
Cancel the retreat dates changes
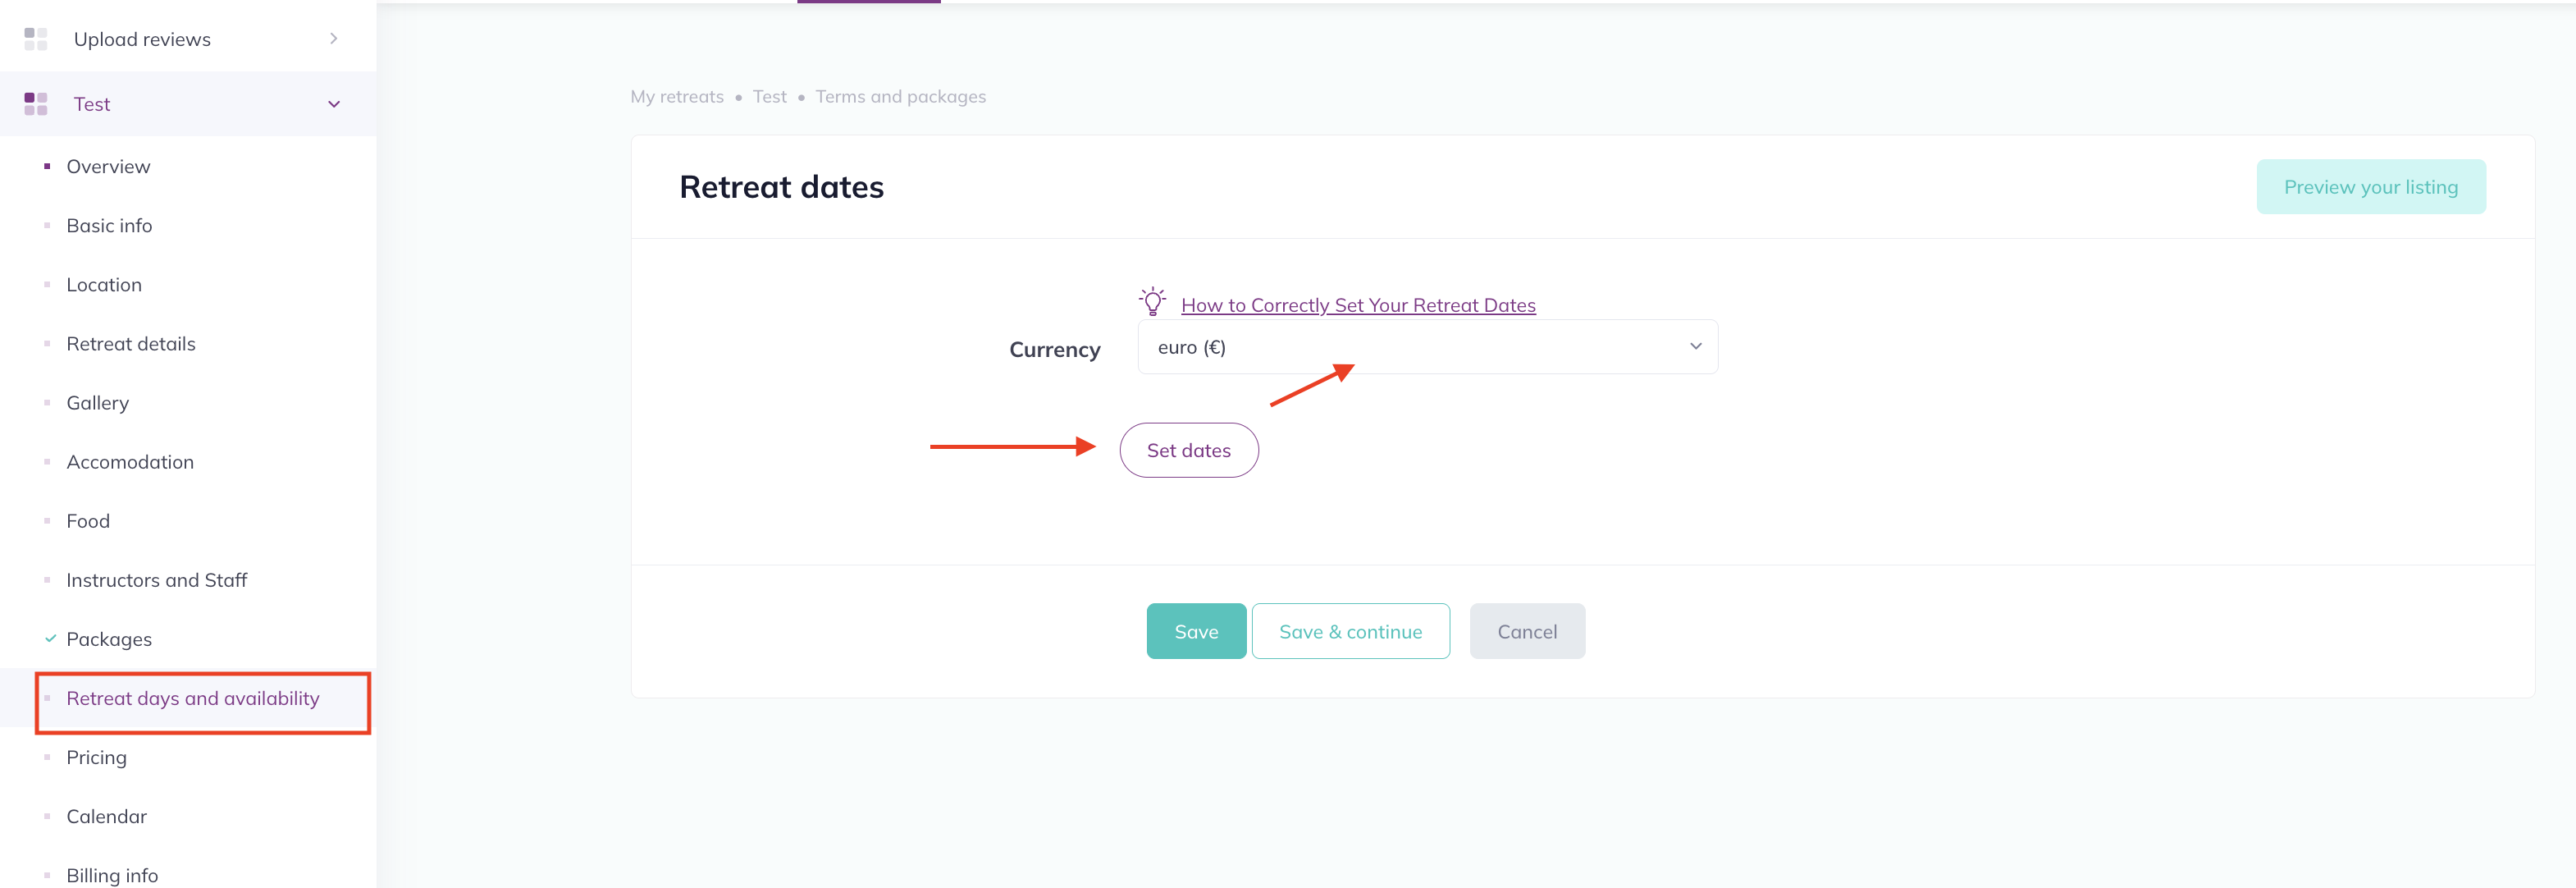pyautogui.click(x=1527, y=631)
